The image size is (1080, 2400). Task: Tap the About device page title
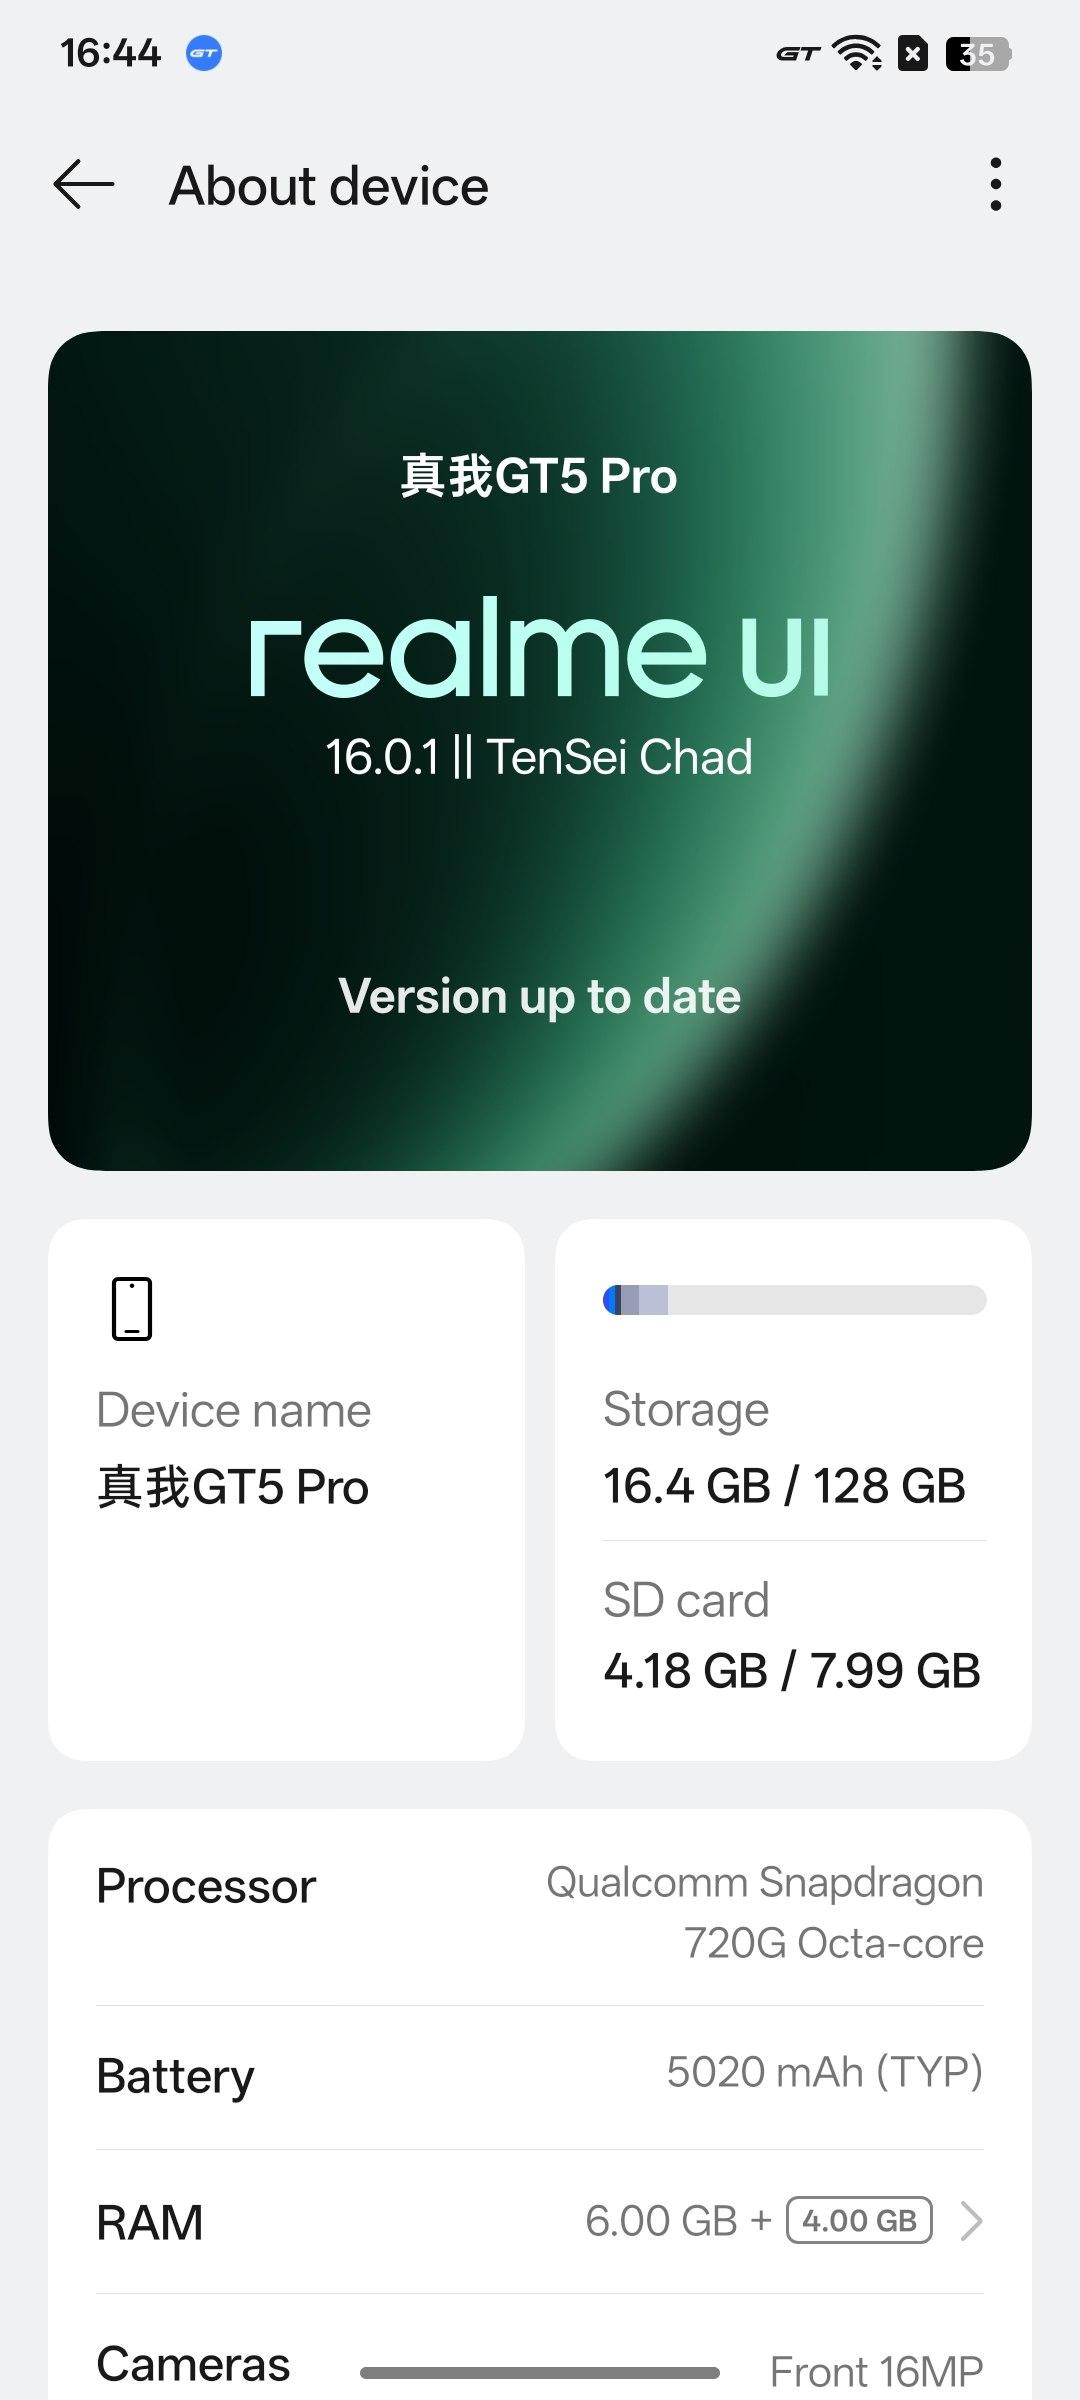pyautogui.click(x=329, y=186)
